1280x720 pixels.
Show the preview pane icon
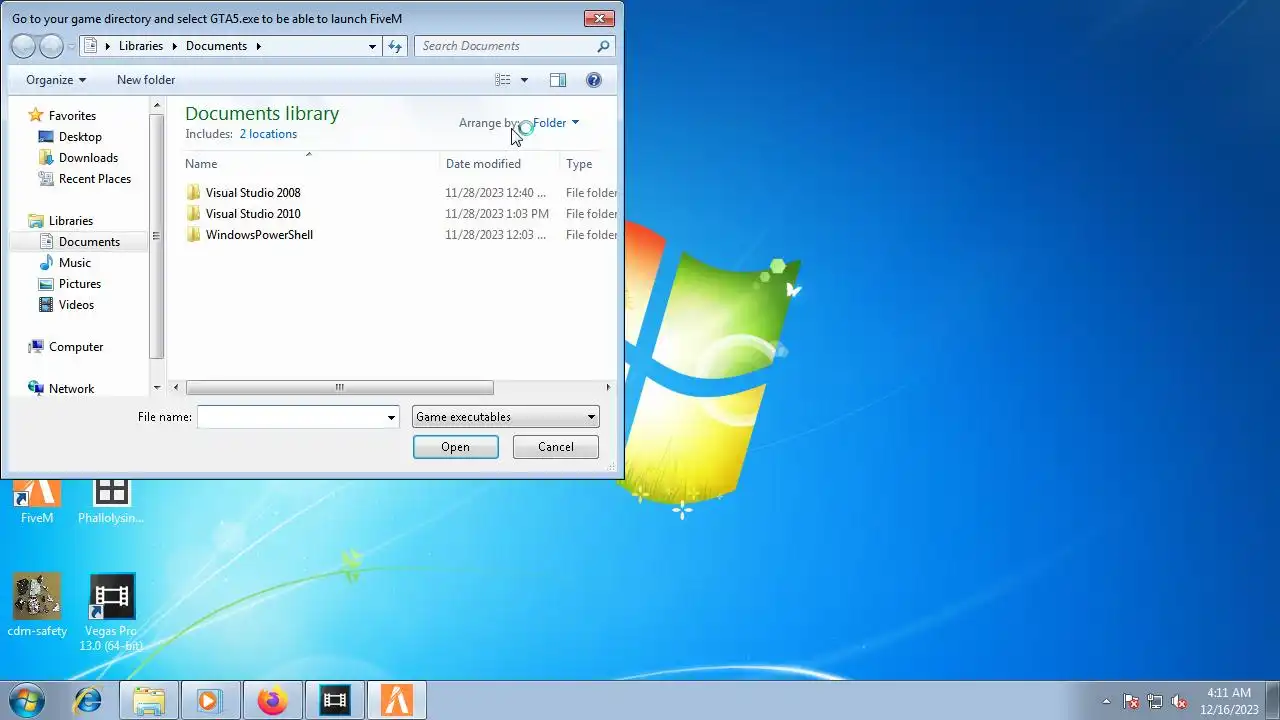click(x=558, y=80)
